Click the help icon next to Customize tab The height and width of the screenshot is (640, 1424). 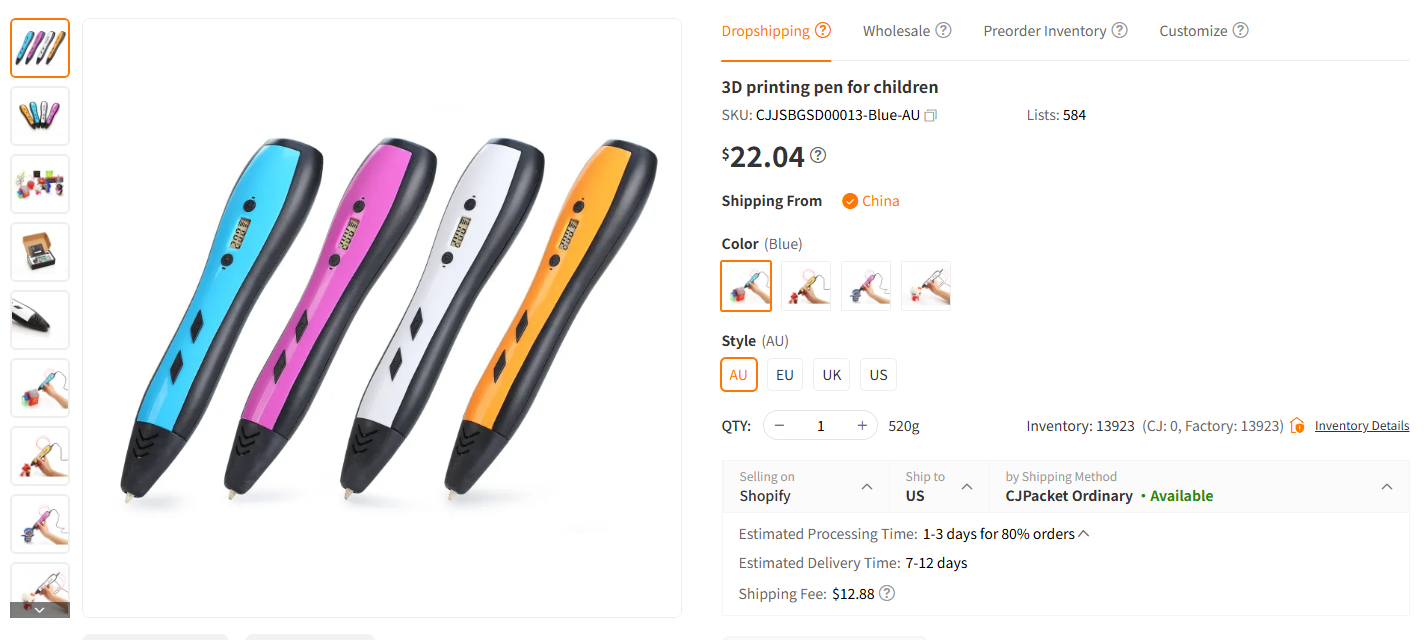[x=1240, y=30]
